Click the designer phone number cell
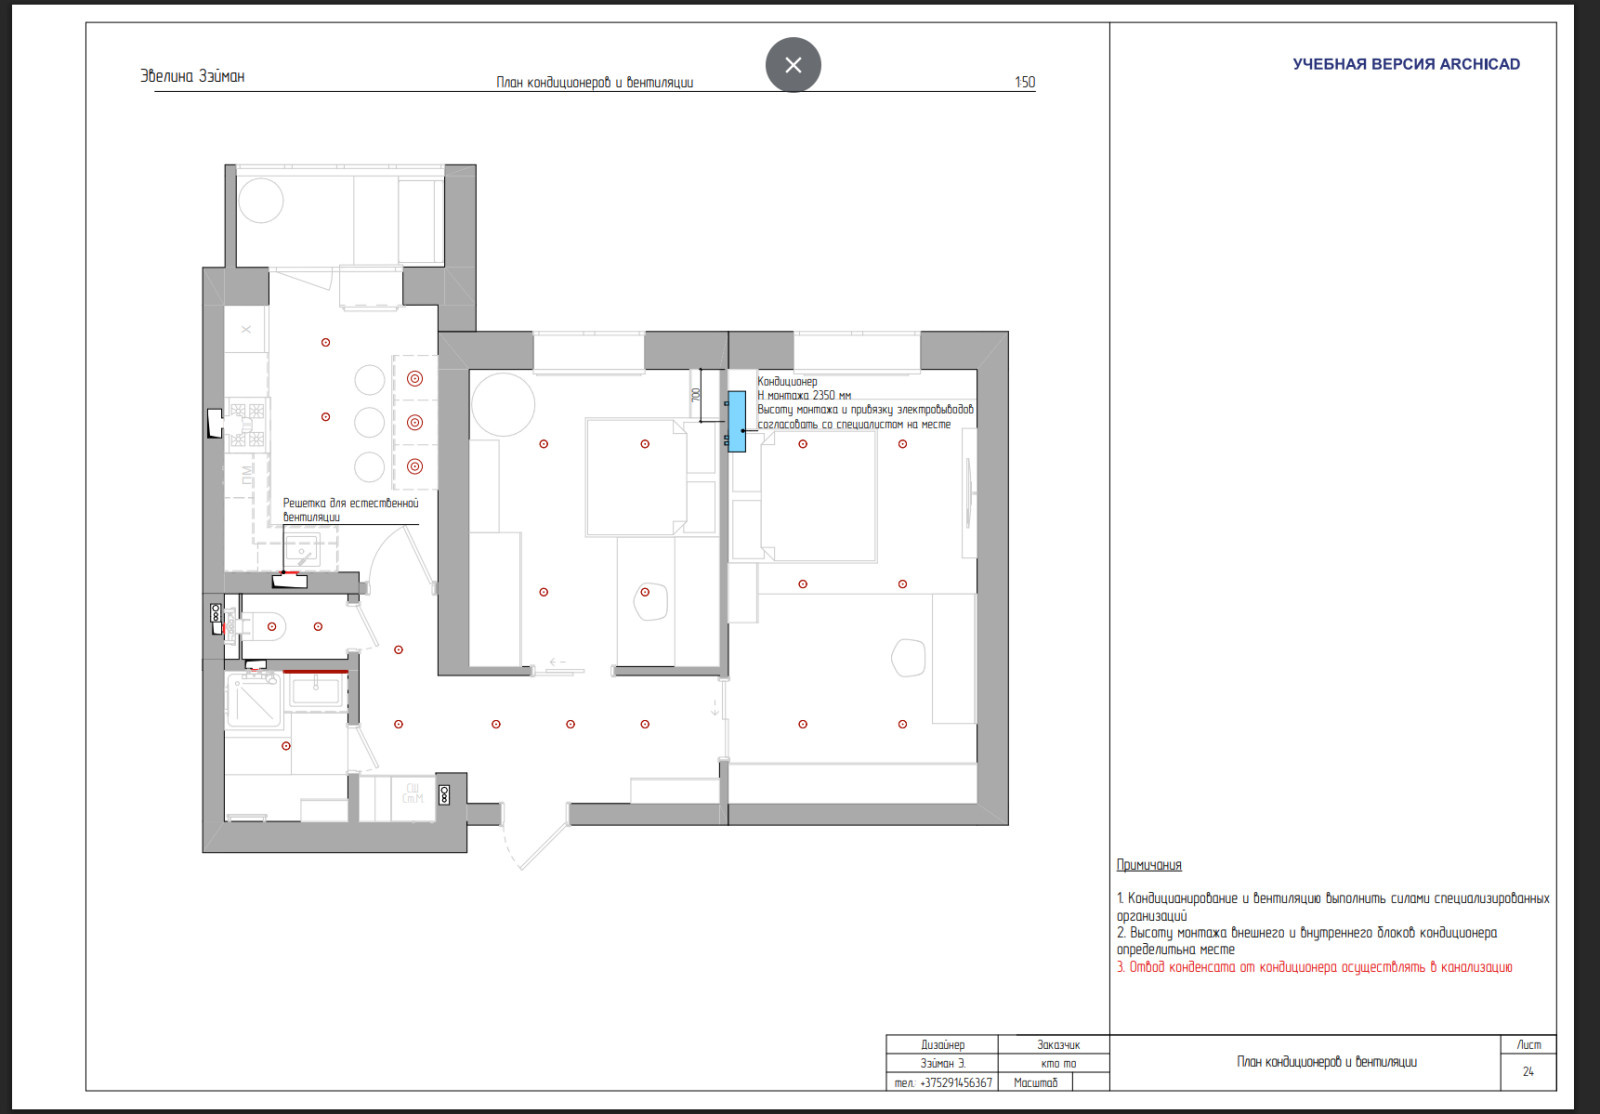Viewport: 1600px width, 1114px height. pos(943,1082)
